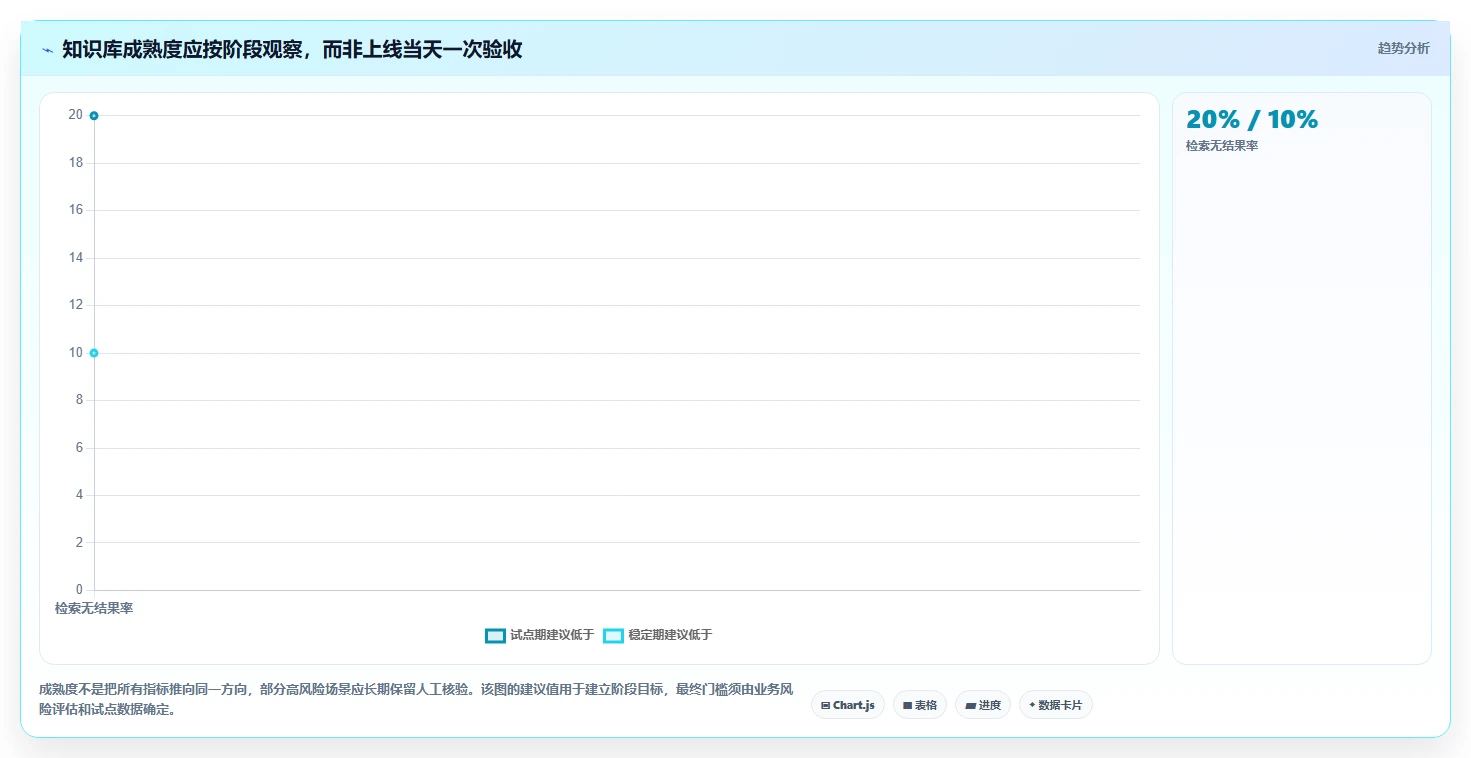
Task: Select the 进度 tag
Action: coord(983,705)
